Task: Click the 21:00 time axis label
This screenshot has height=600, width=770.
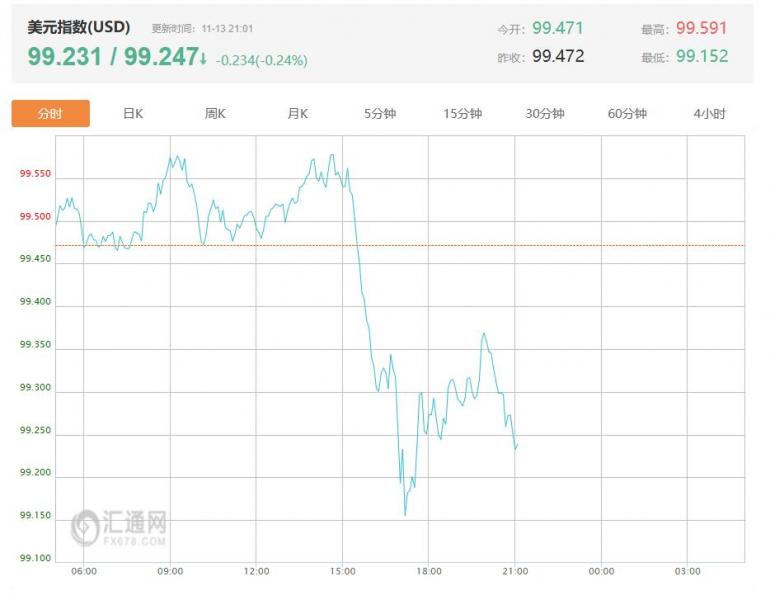Action: (514, 571)
